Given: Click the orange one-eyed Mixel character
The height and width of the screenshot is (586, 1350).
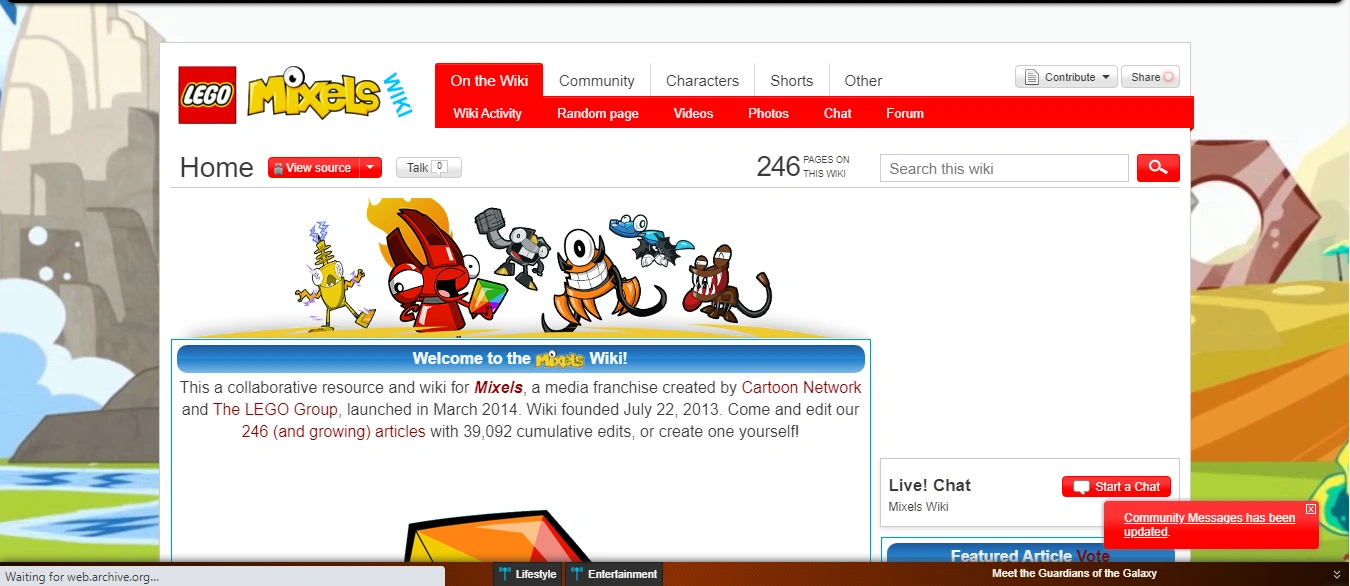Looking at the screenshot, I should tap(601, 281).
